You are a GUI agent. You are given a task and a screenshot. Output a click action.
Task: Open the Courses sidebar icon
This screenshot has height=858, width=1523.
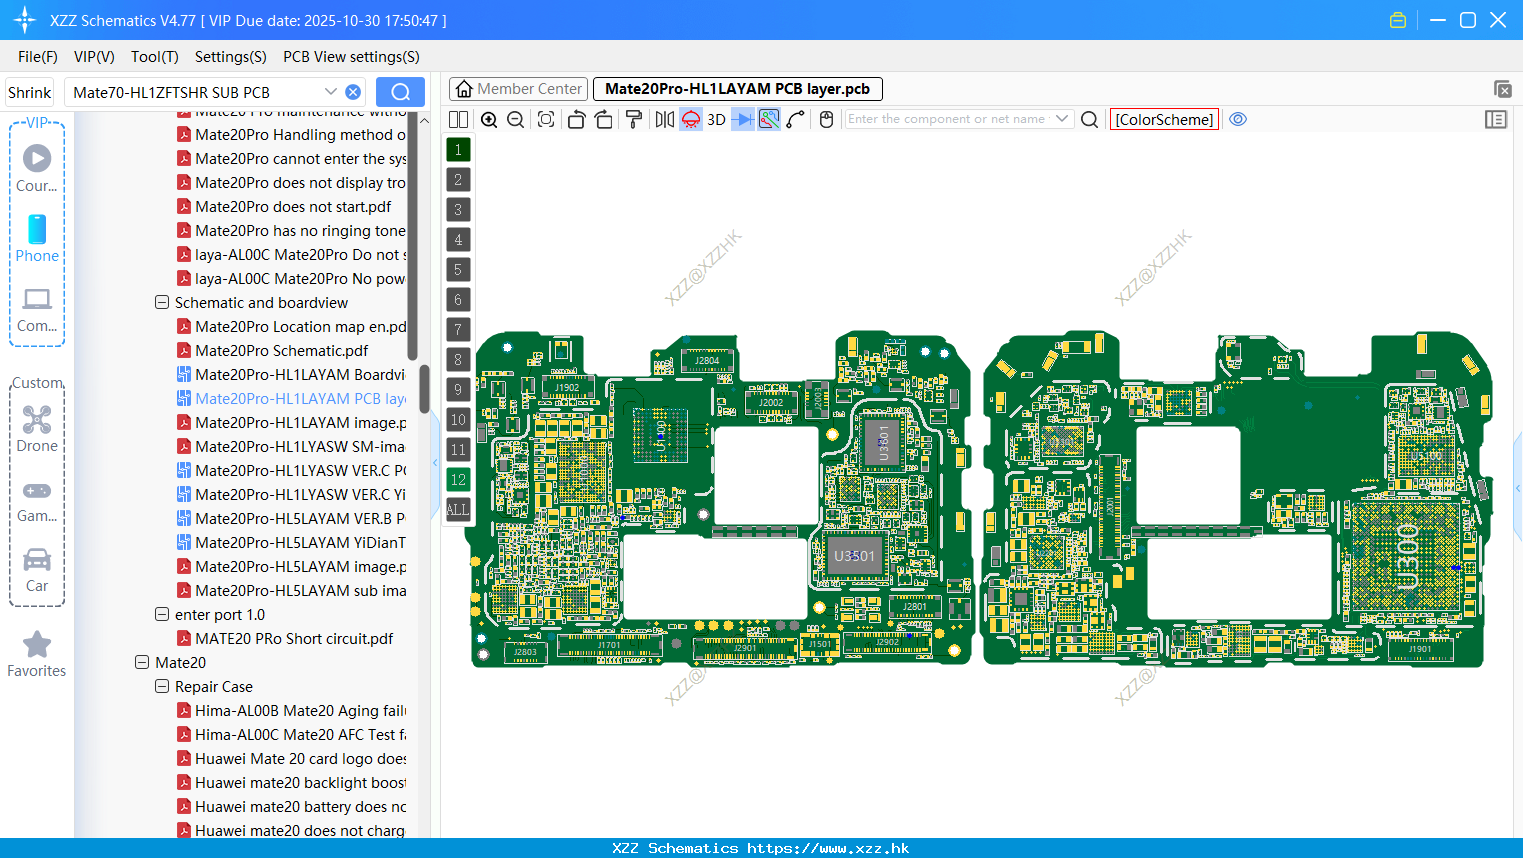click(37, 168)
